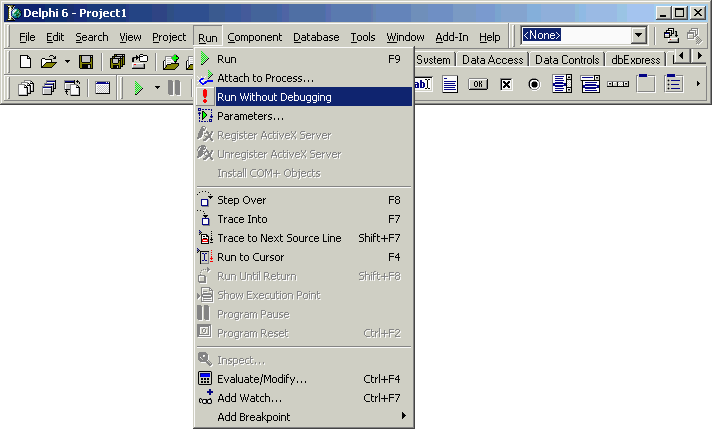Open the Tools menu
Screen dimensions: 712x429
[x=363, y=37]
